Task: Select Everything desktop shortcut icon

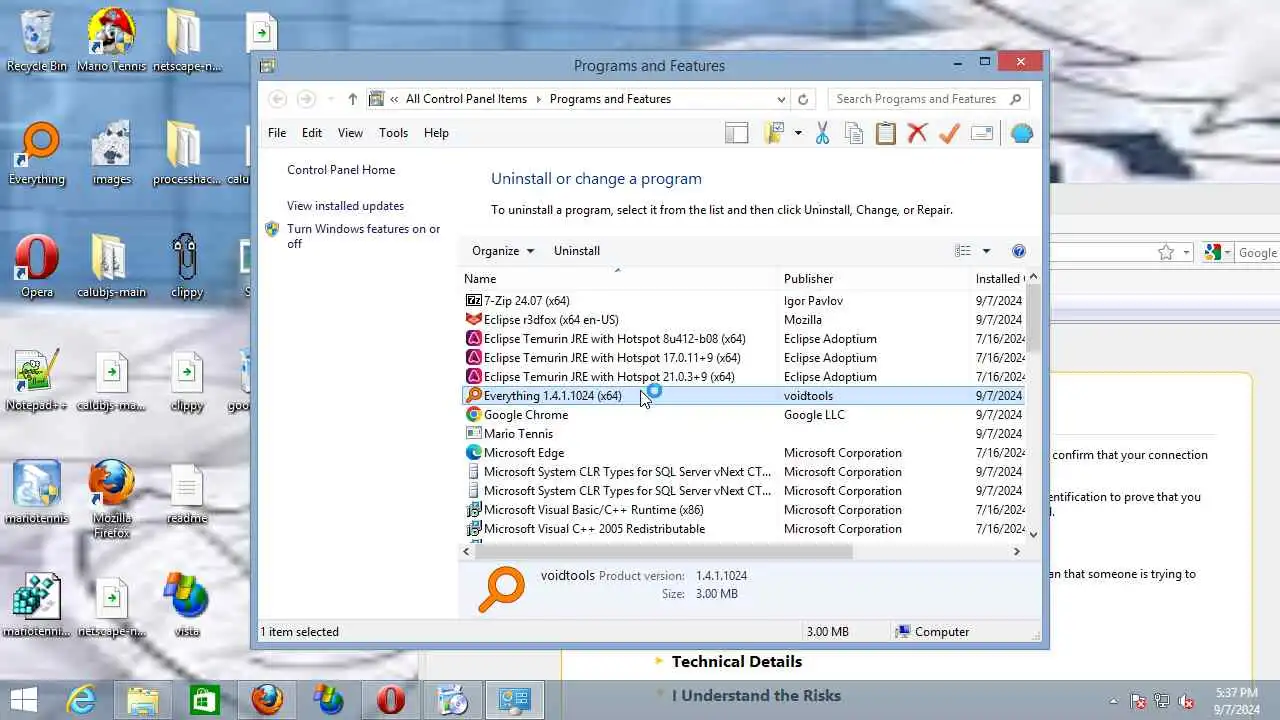Action: click(37, 154)
